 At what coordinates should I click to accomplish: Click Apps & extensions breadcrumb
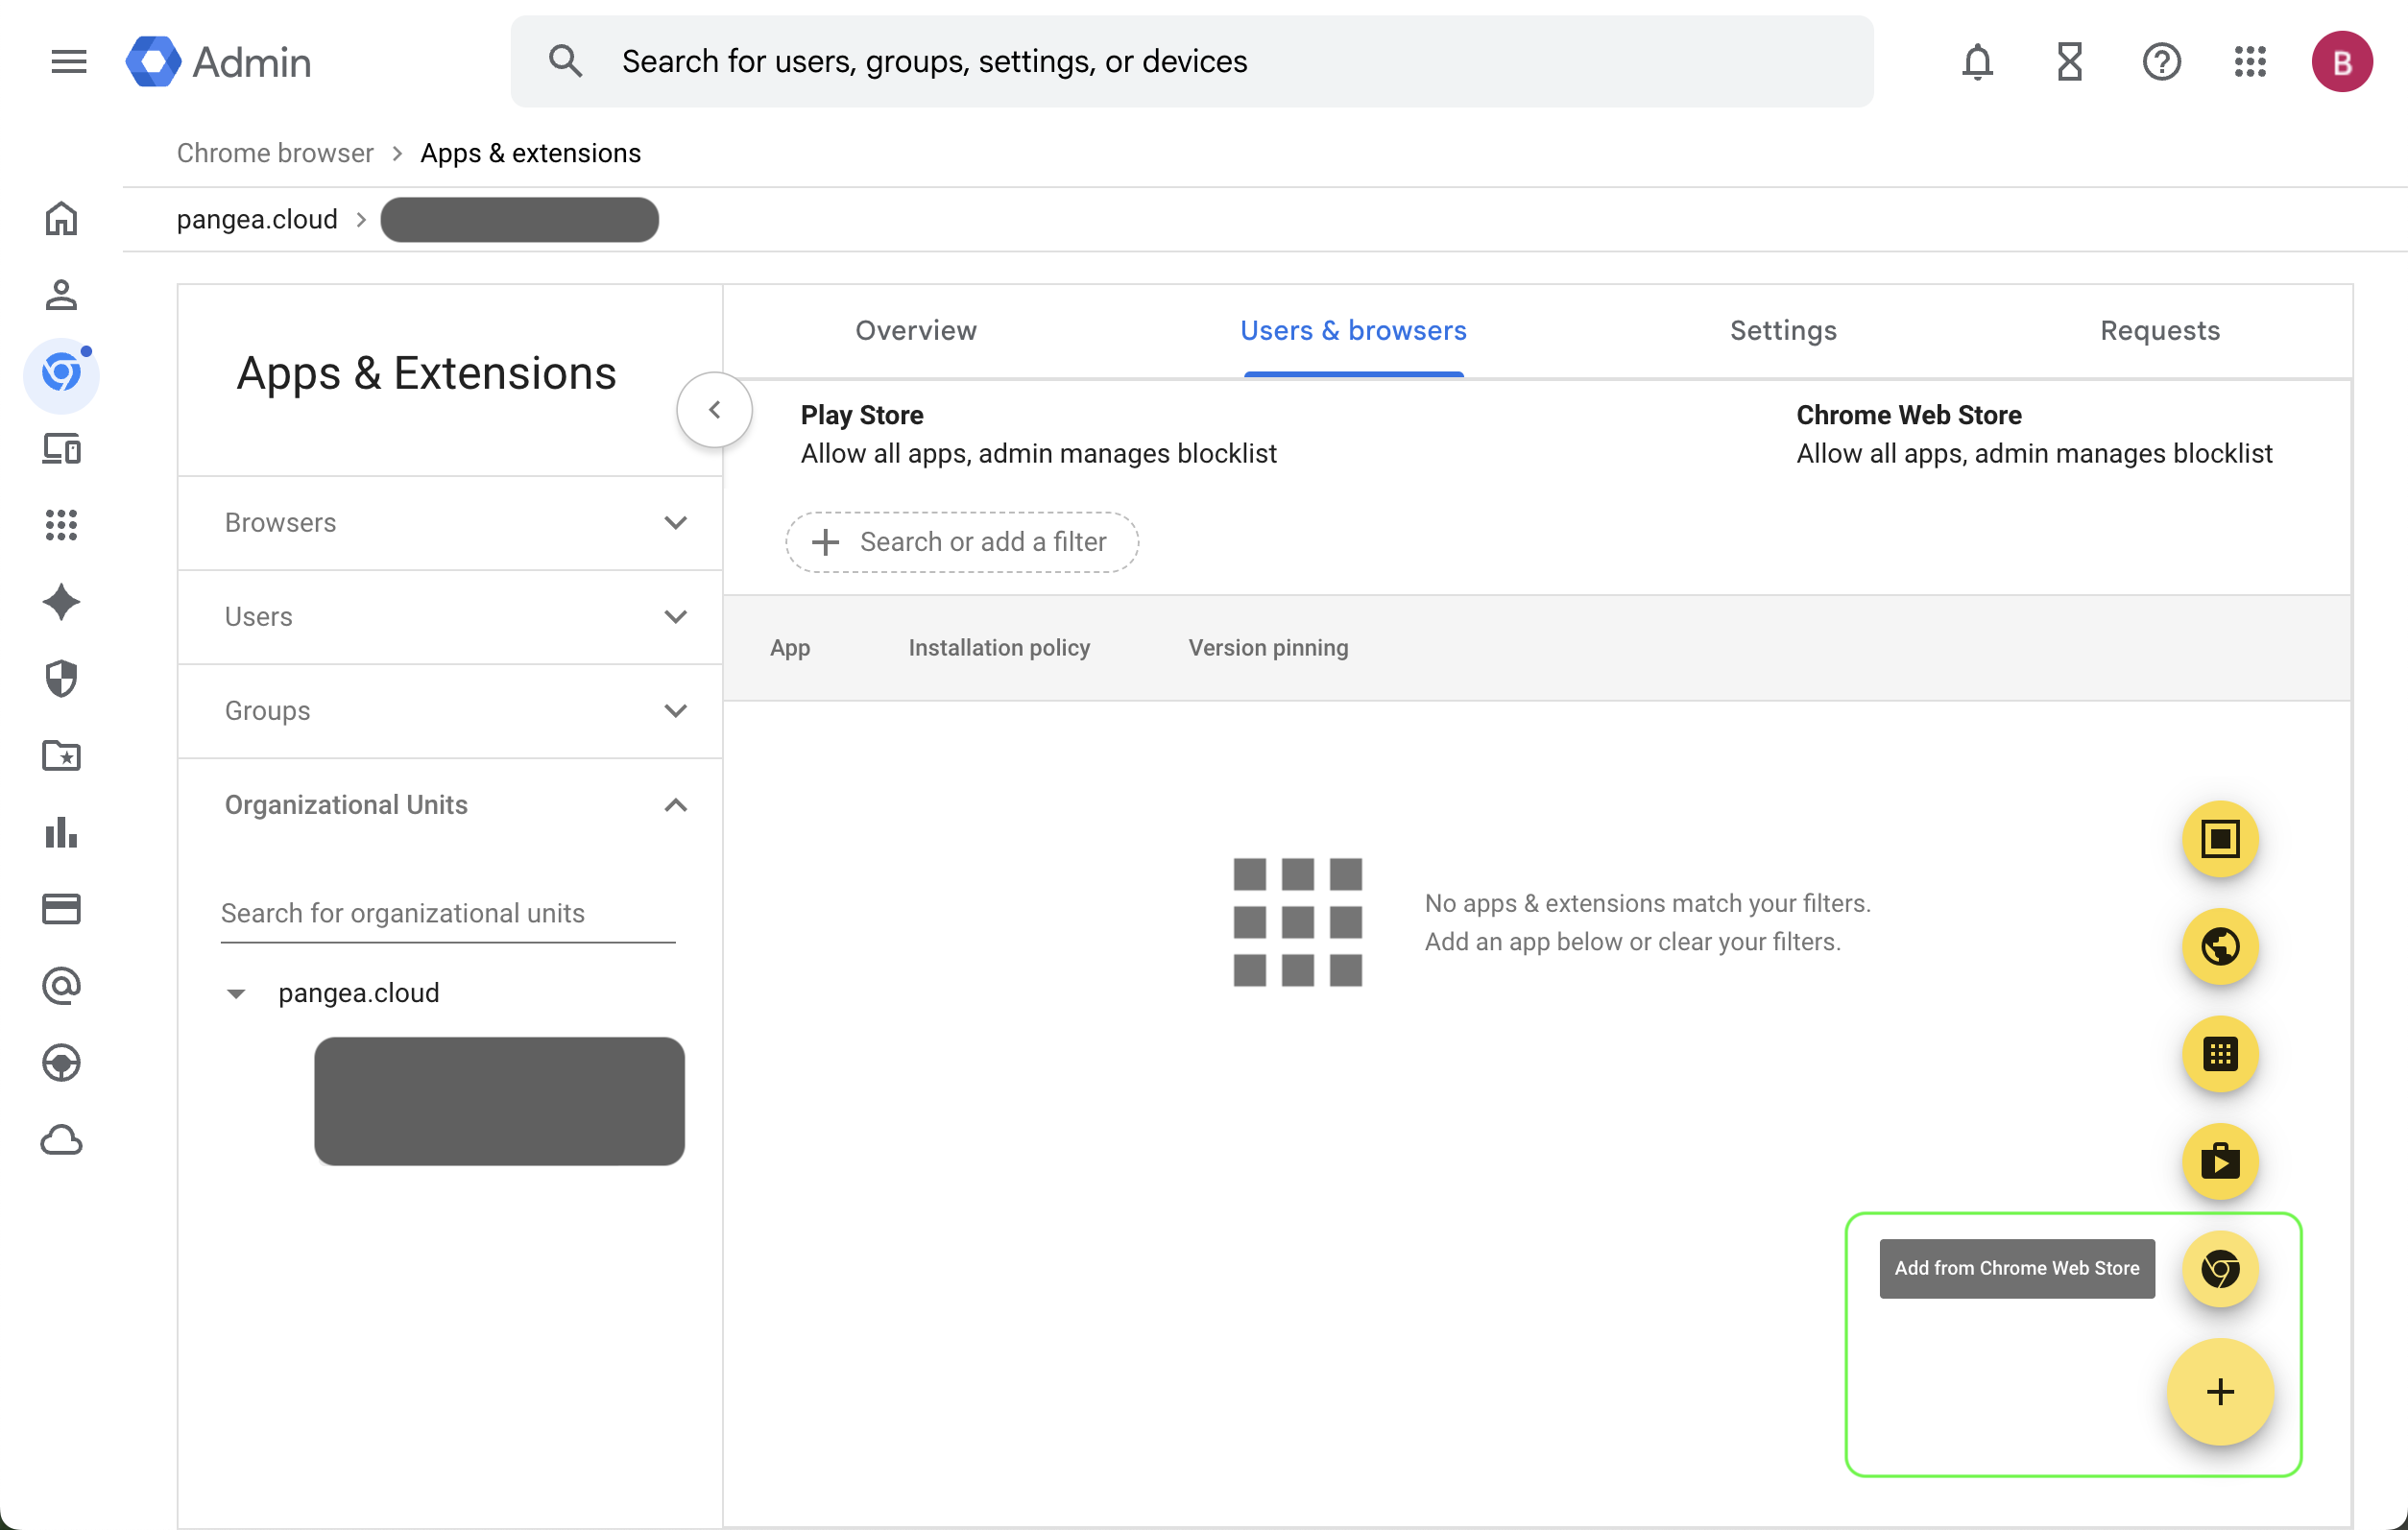[x=530, y=153]
